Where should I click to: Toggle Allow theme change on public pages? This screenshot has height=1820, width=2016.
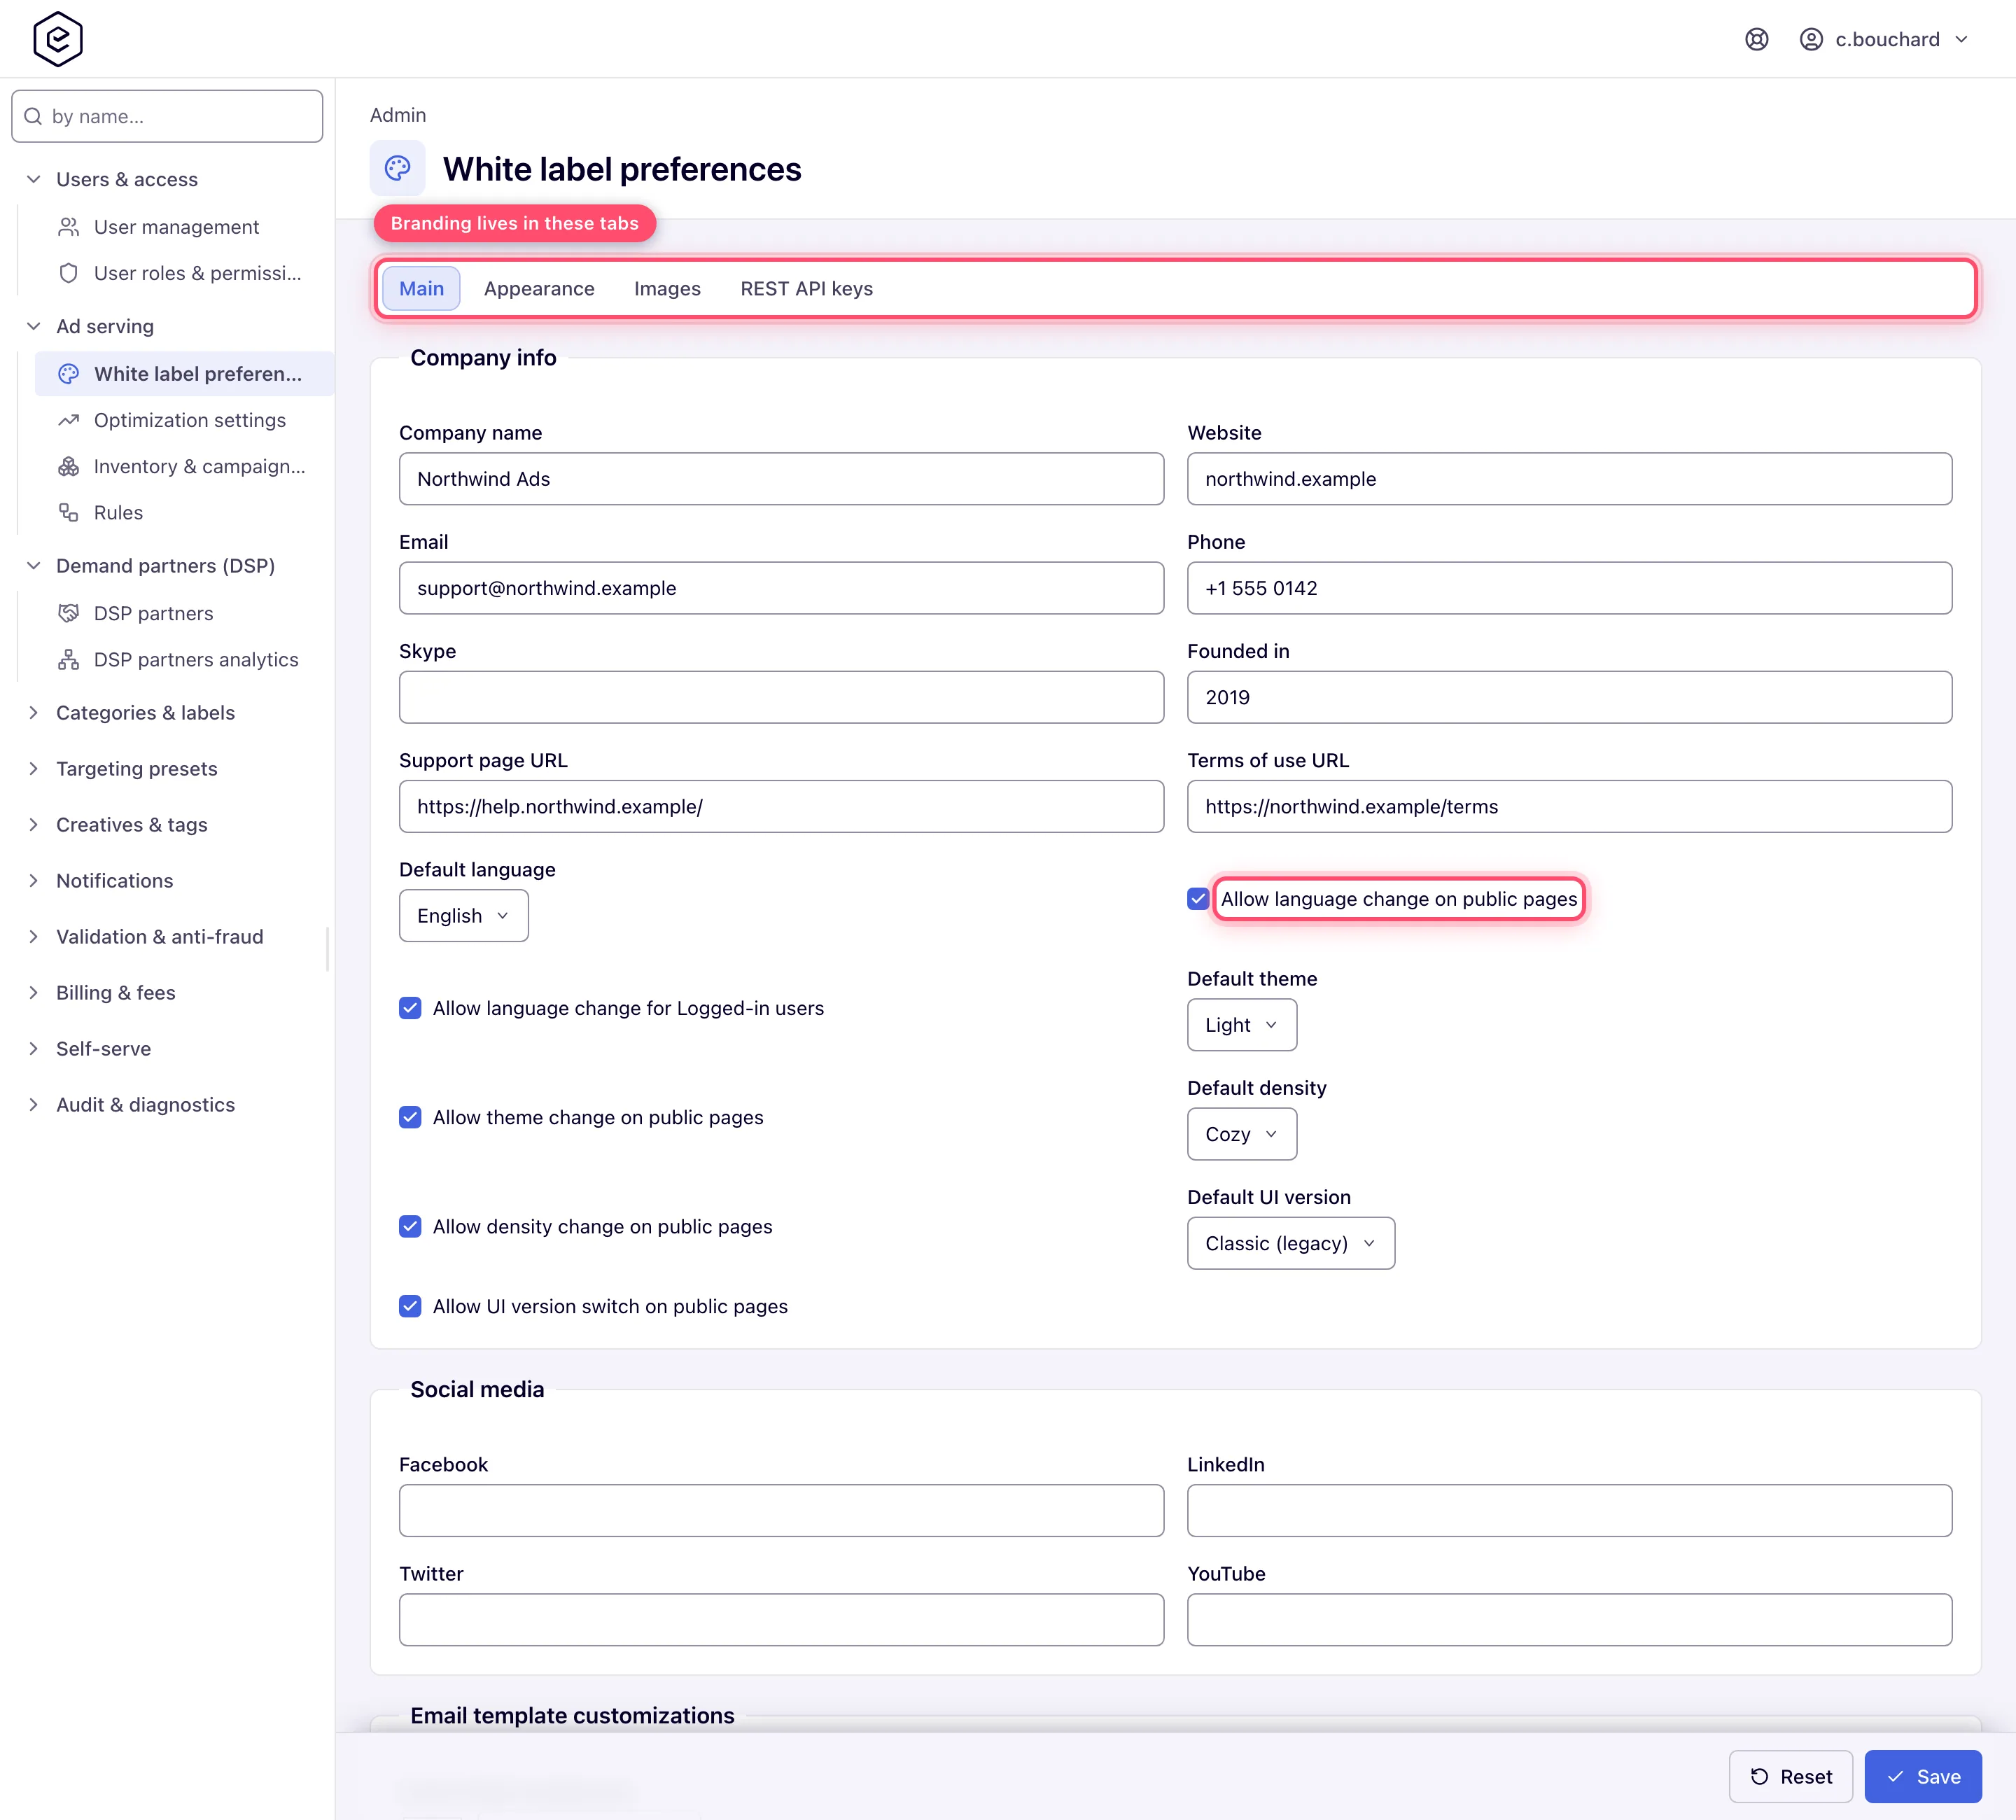coord(410,1117)
